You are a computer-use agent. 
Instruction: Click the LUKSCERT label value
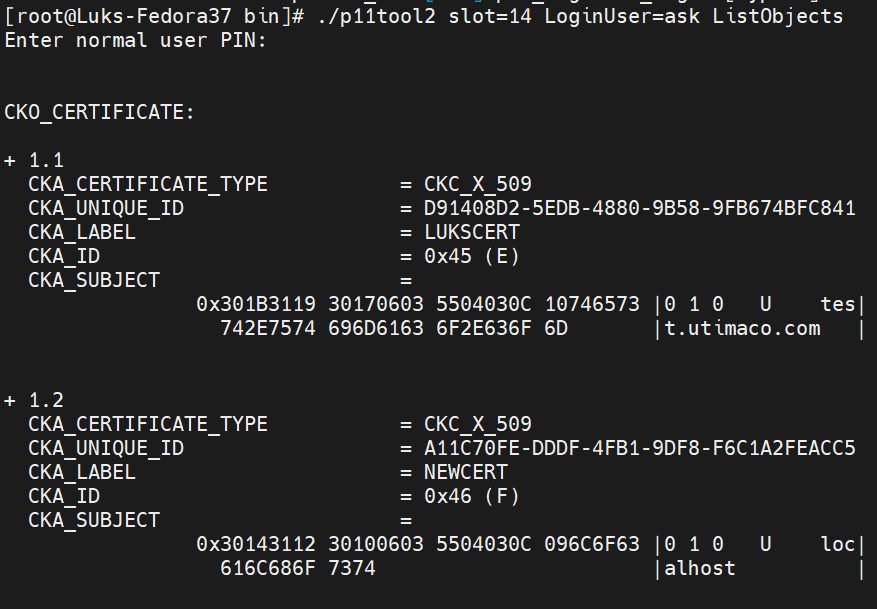coord(471,232)
